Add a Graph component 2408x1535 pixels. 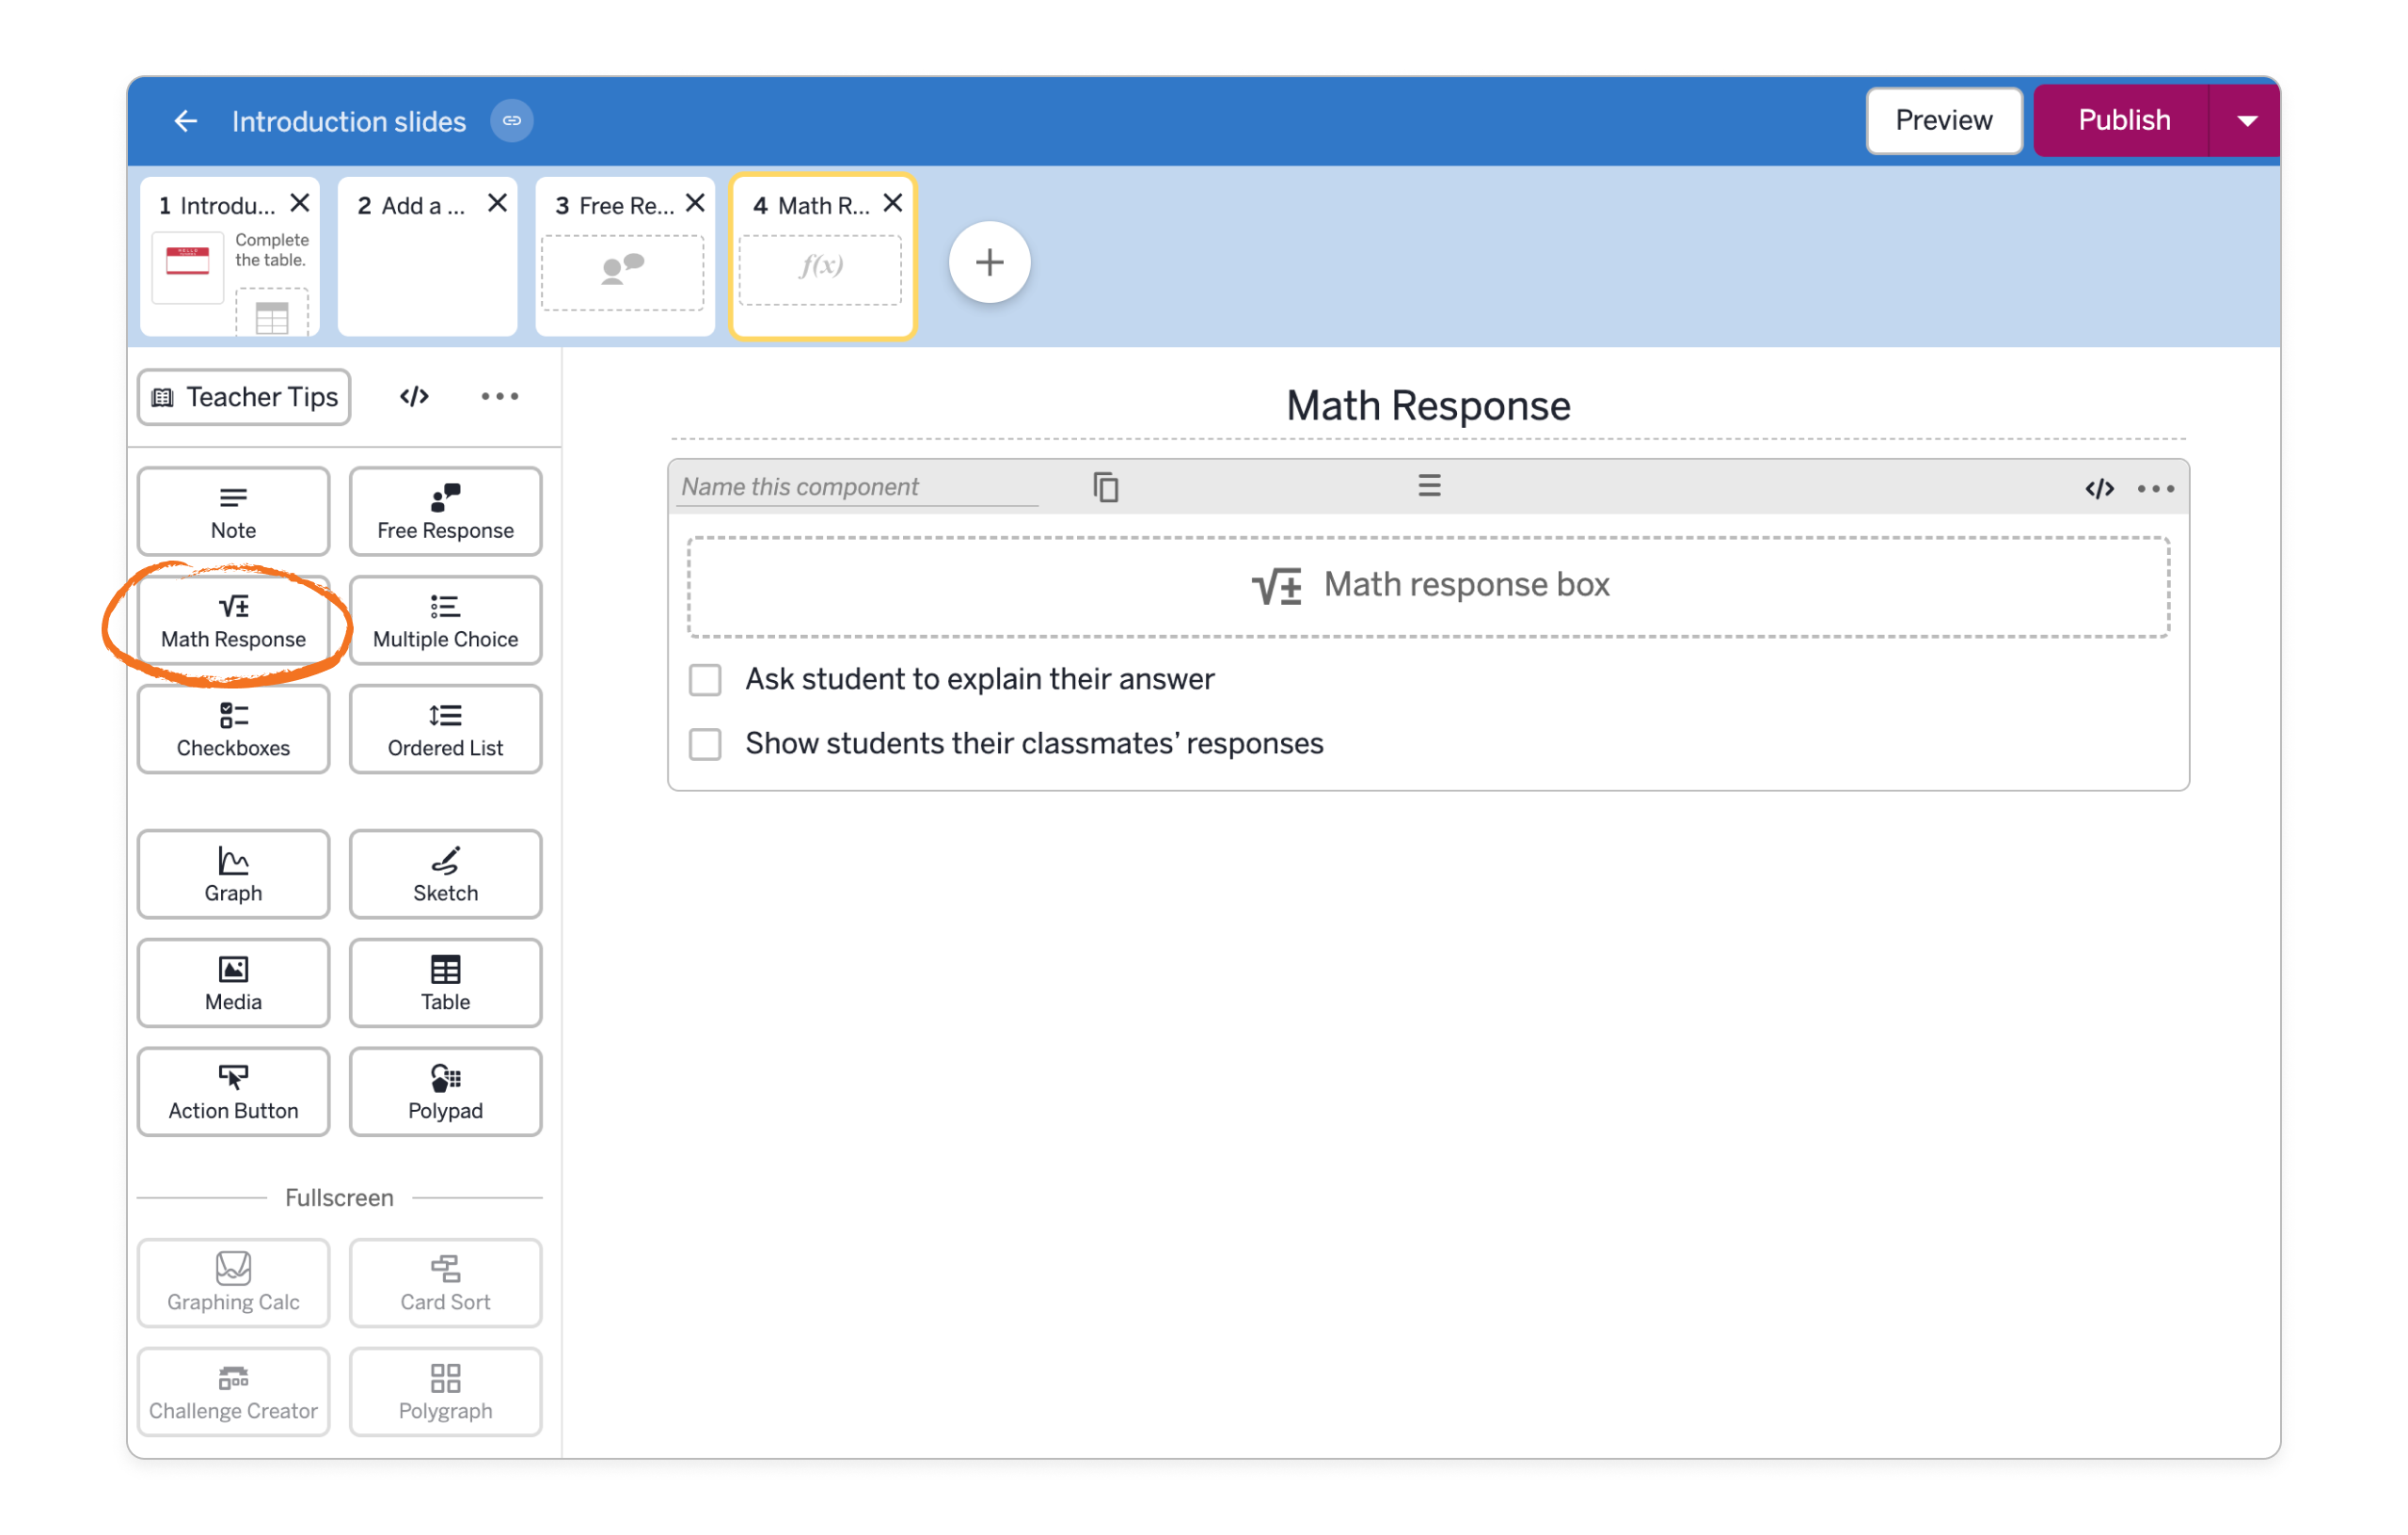point(233,875)
